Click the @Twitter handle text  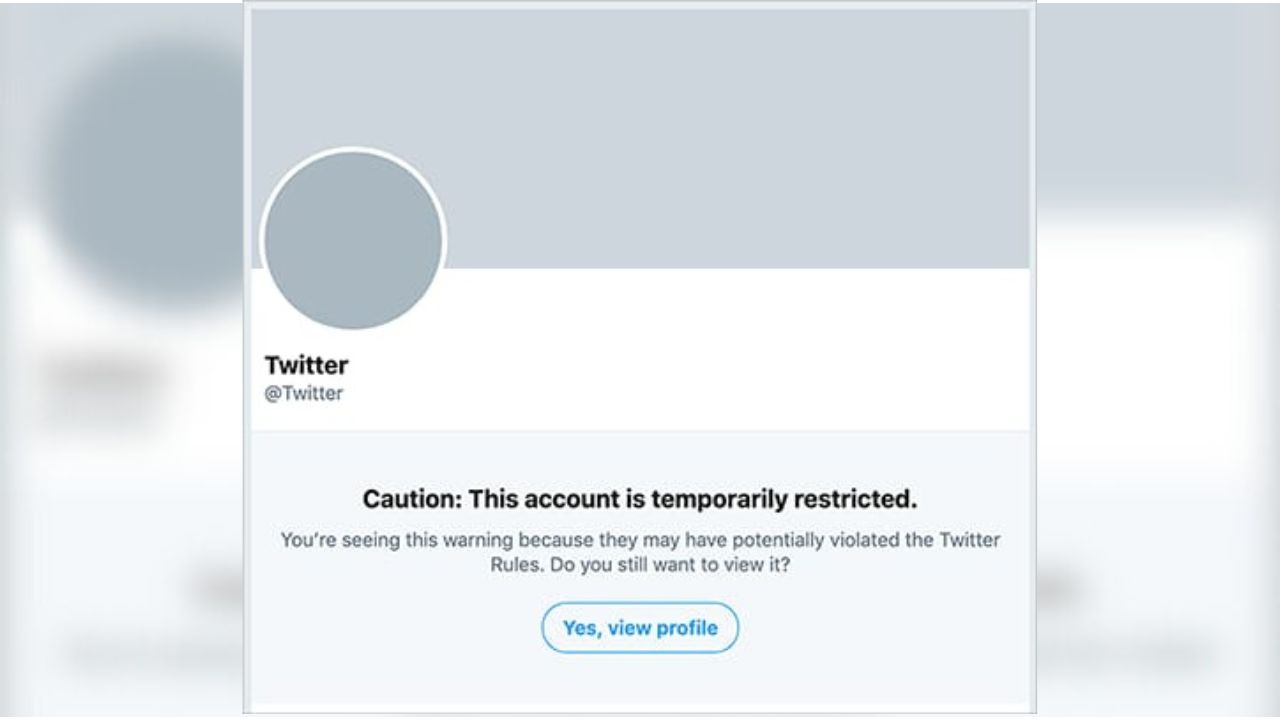(x=303, y=393)
